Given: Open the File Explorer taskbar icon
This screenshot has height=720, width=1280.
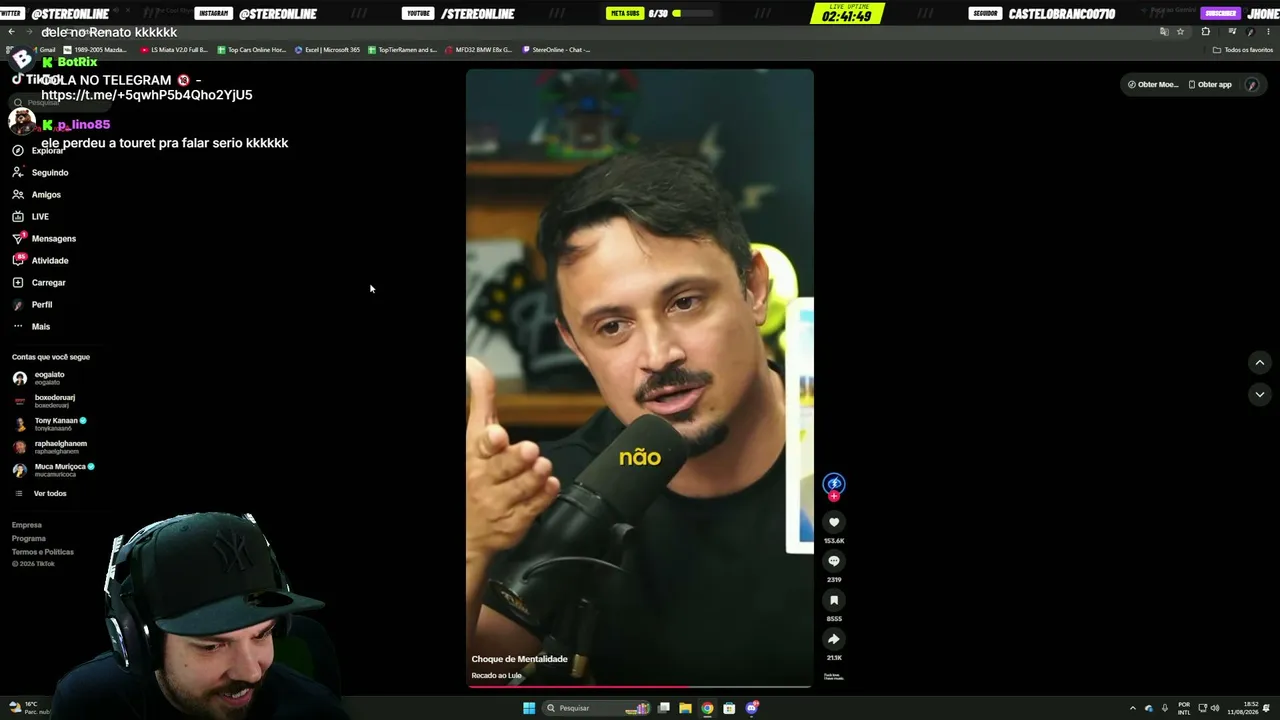Looking at the screenshot, I should 685,708.
